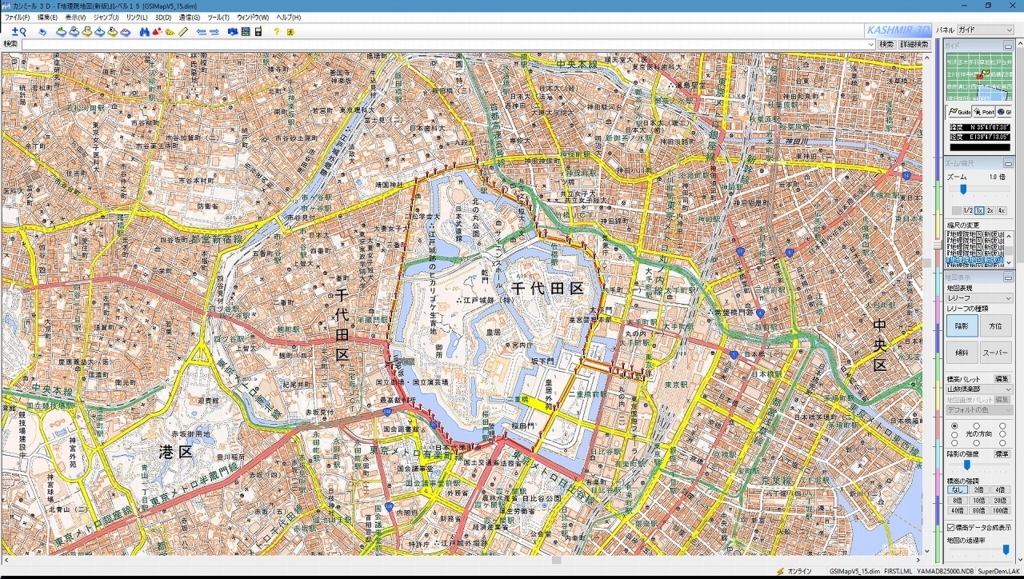The image size is (1024, 579).
Task: Click the zoom magnifier toolbar icon
Action: coord(19,31)
